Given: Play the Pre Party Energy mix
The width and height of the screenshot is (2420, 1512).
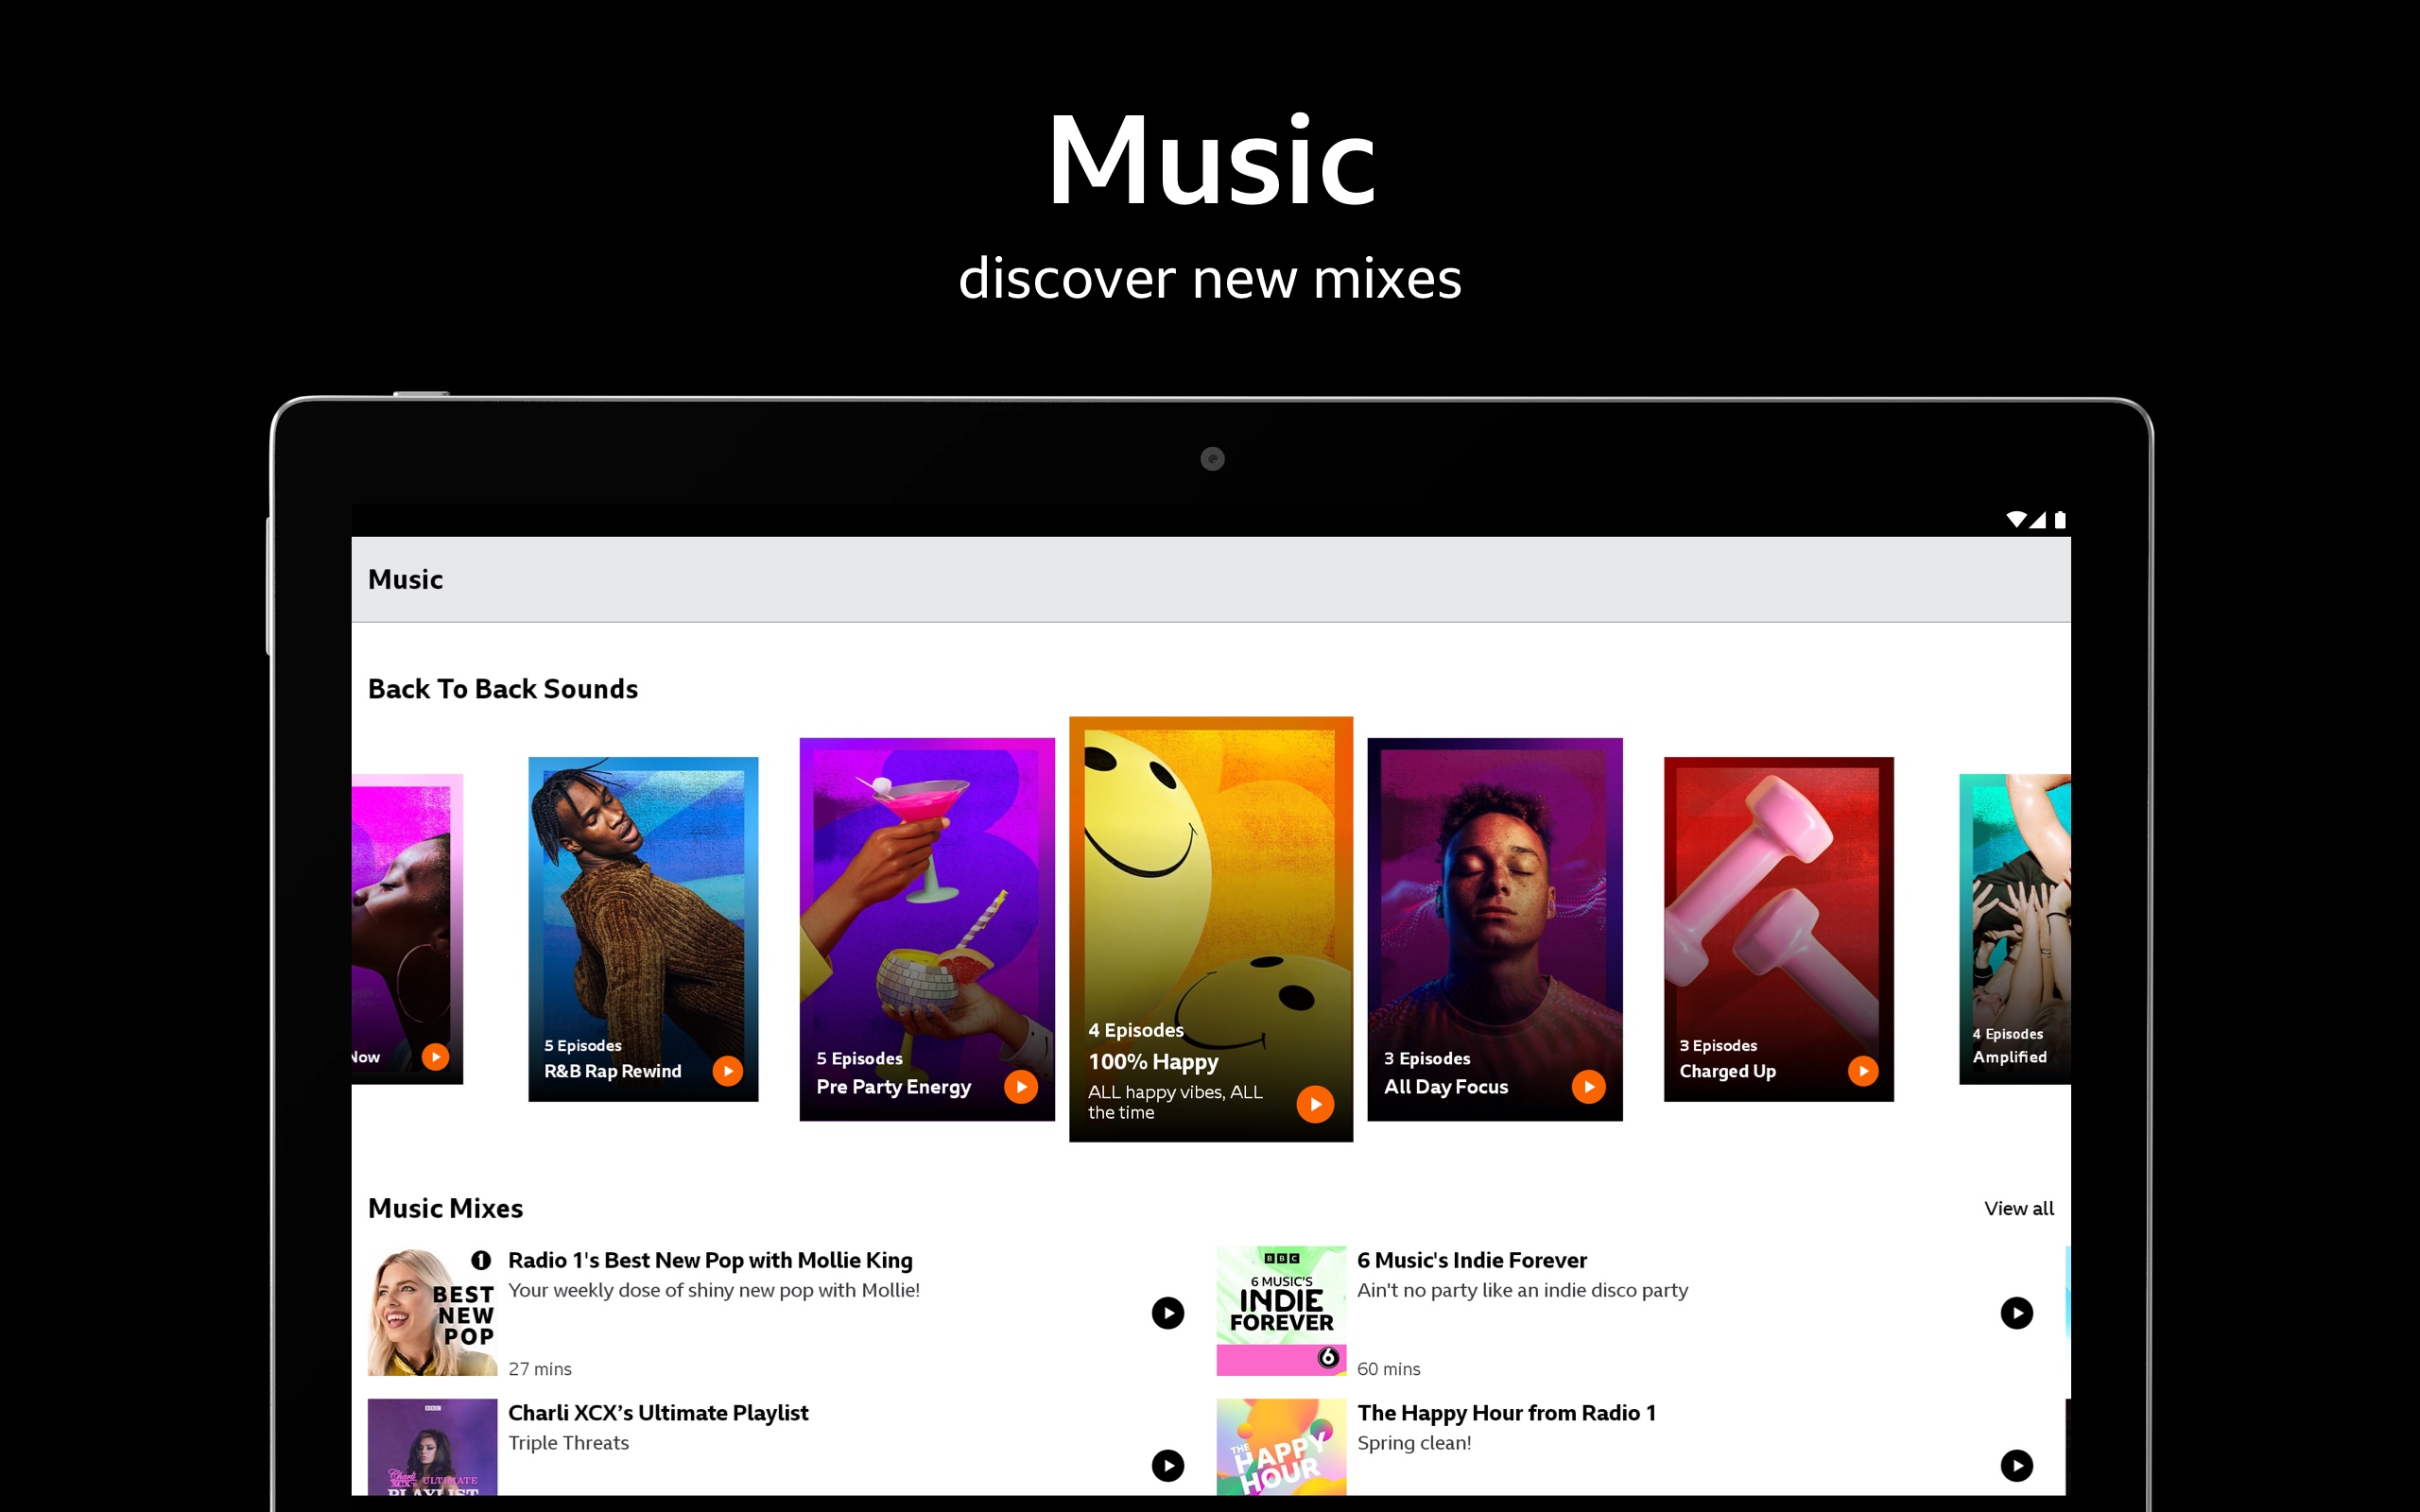Looking at the screenshot, I should pyautogui.click(x=1020, y=1086).
